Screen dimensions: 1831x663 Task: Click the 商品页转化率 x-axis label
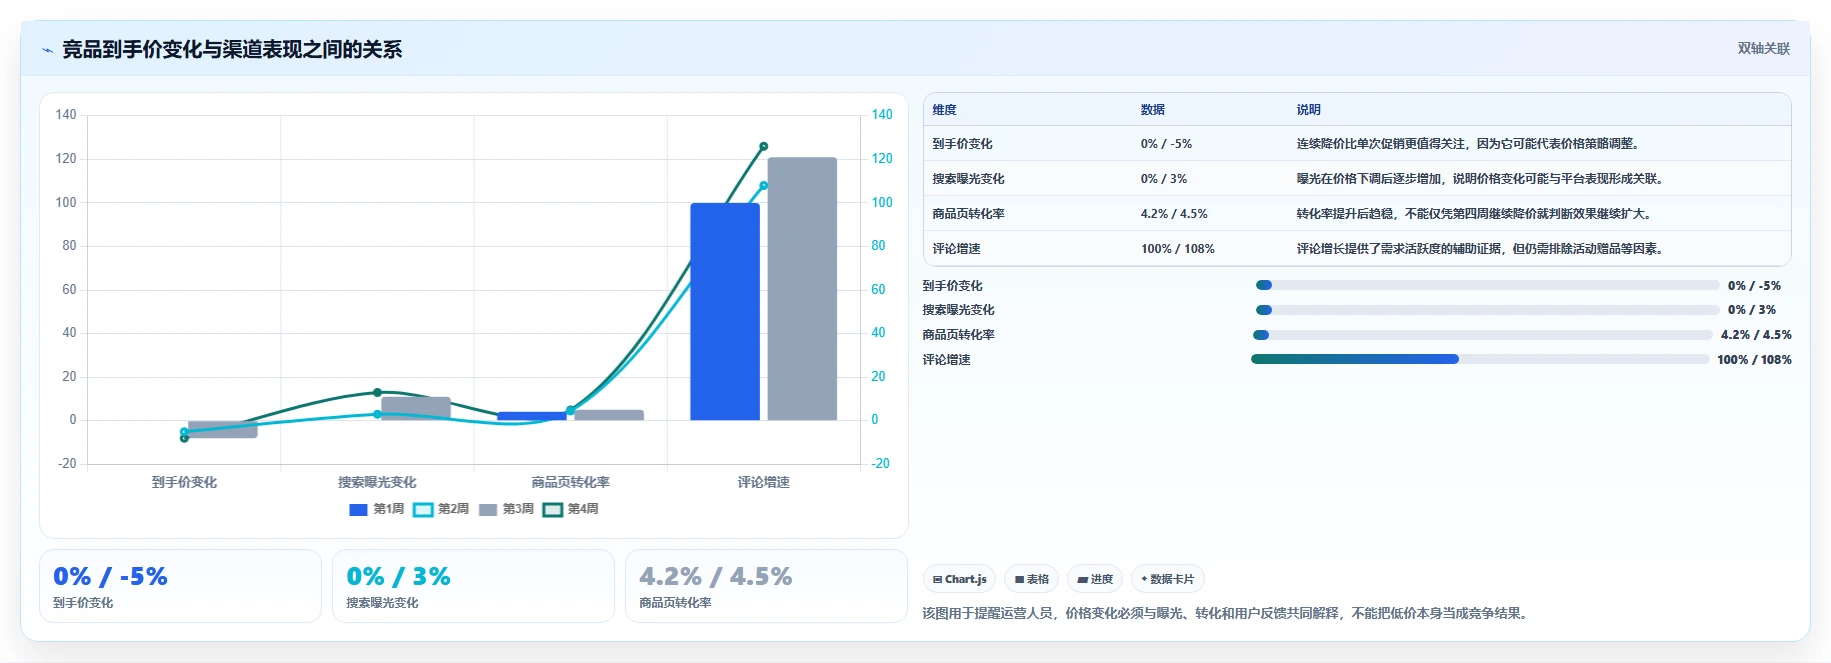571,482
